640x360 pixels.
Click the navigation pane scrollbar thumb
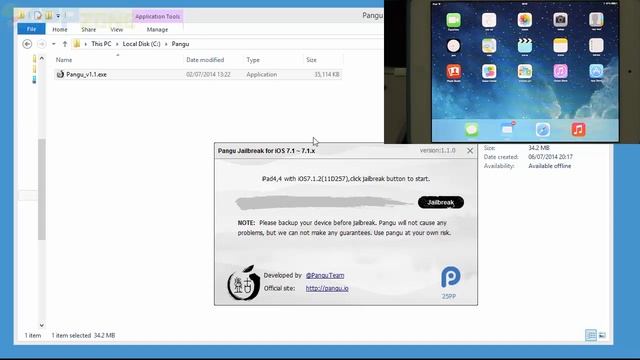click(42, 189)
